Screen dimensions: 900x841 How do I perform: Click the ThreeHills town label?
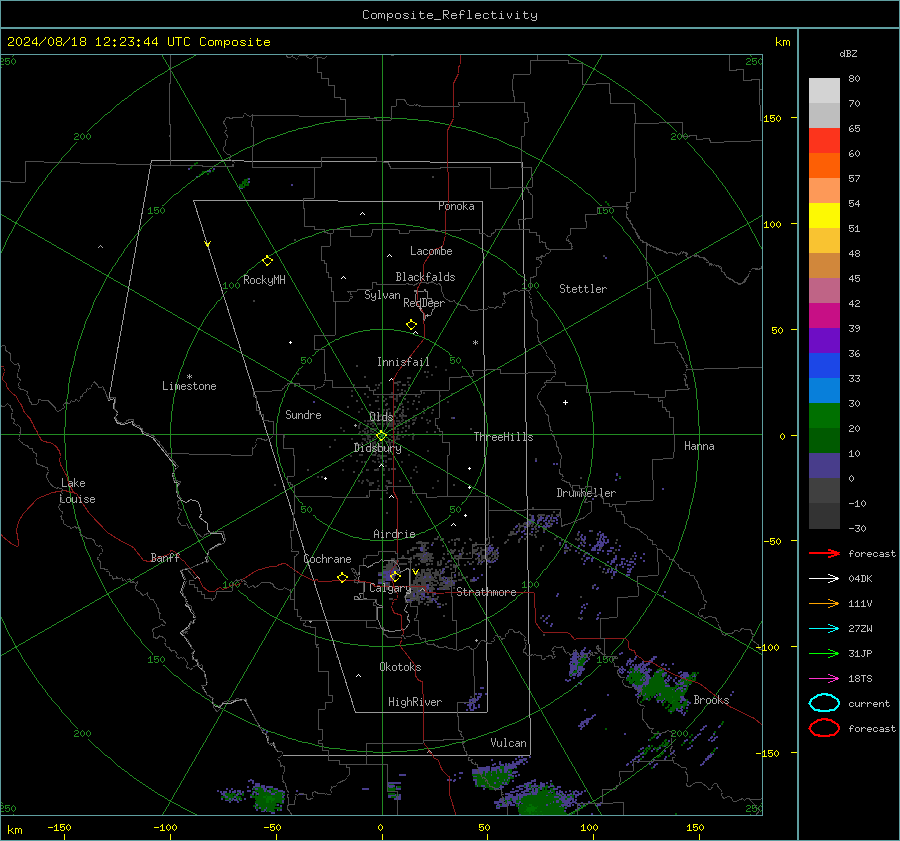(x=503, y=437)
